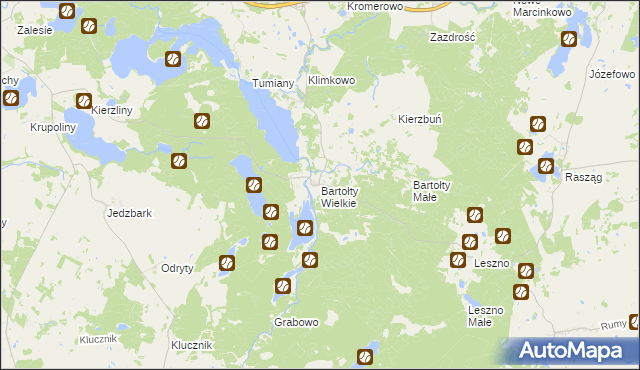Click the Kierzbuń place label
Viewport: 640px width, 370px height.
[420, 119]
